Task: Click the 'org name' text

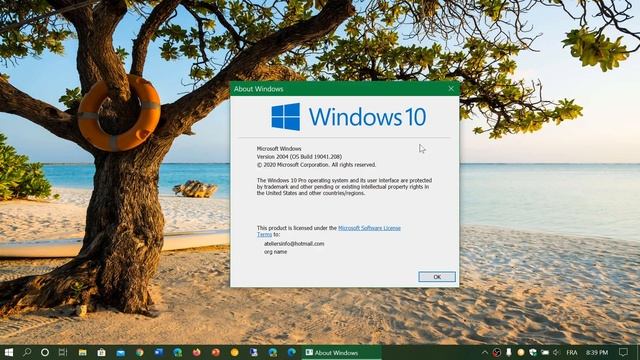Action: tap(276, 252)
